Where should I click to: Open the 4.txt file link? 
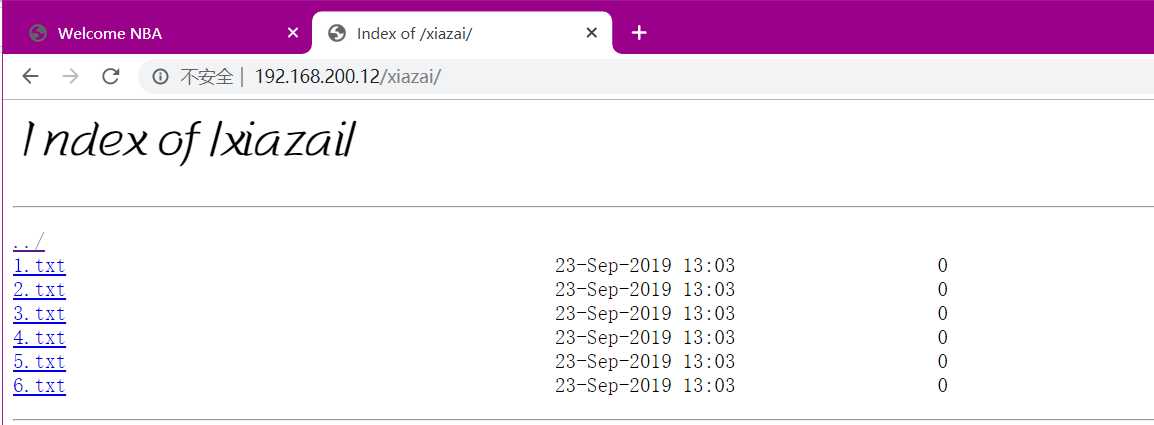39,338
